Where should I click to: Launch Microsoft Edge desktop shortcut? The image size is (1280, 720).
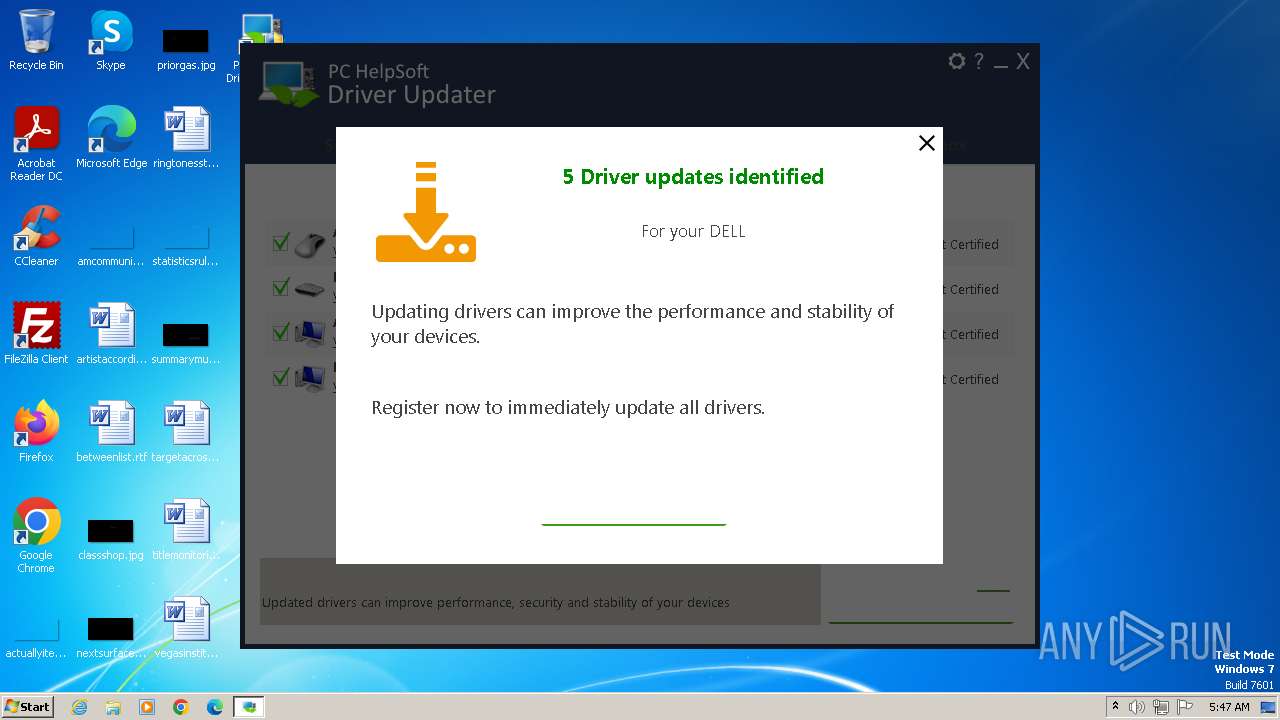click(x=111, y=139)
